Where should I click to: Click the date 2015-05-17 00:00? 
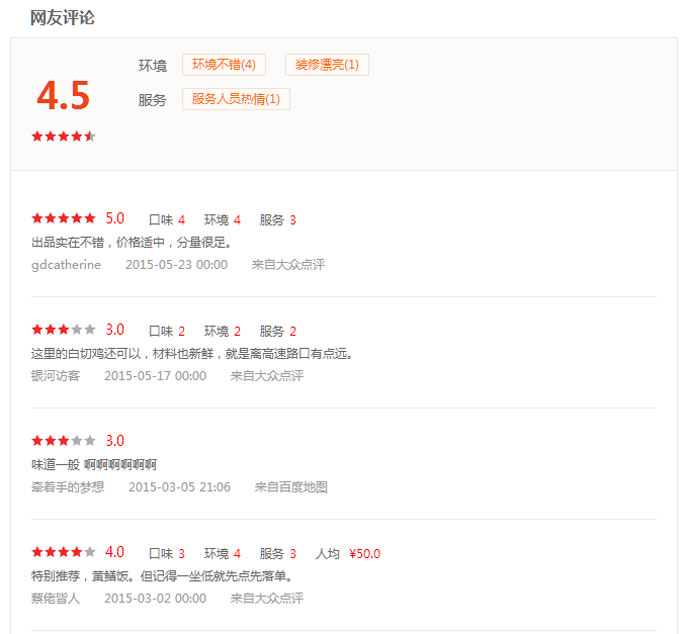coord(155,376)
